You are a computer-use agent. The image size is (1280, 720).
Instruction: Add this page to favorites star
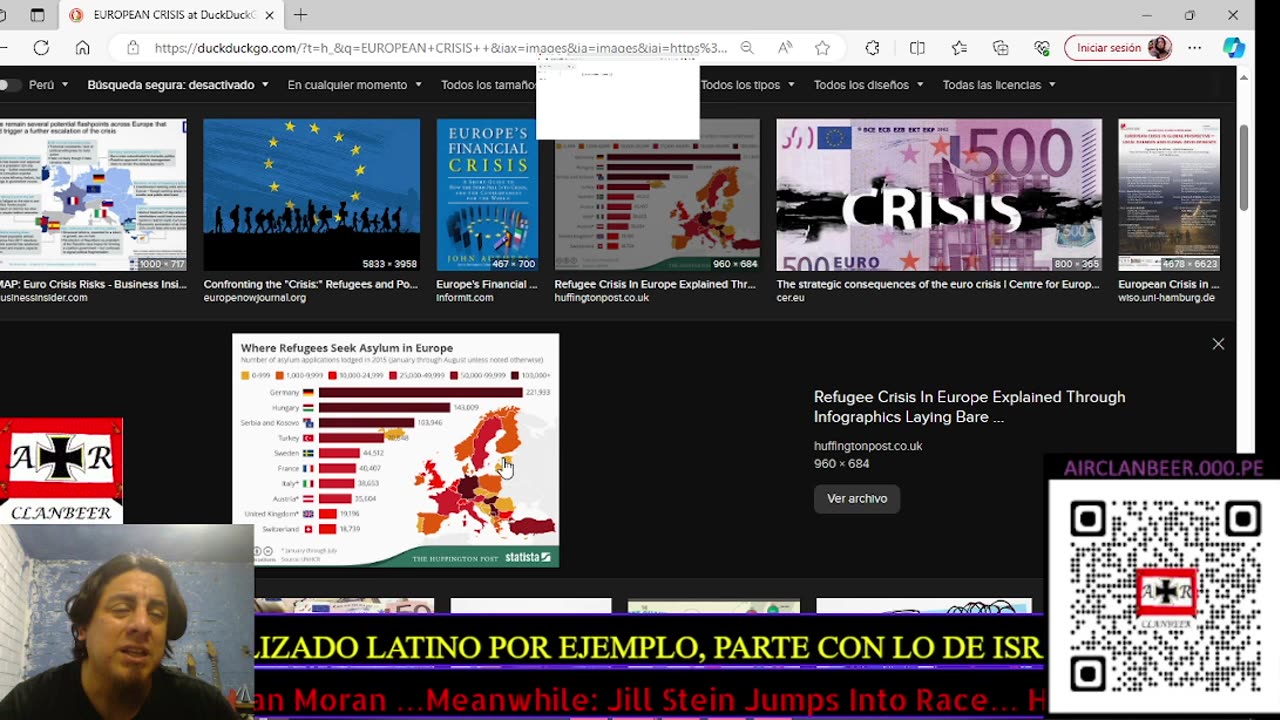pyautogui.click(x=822, y=48)
